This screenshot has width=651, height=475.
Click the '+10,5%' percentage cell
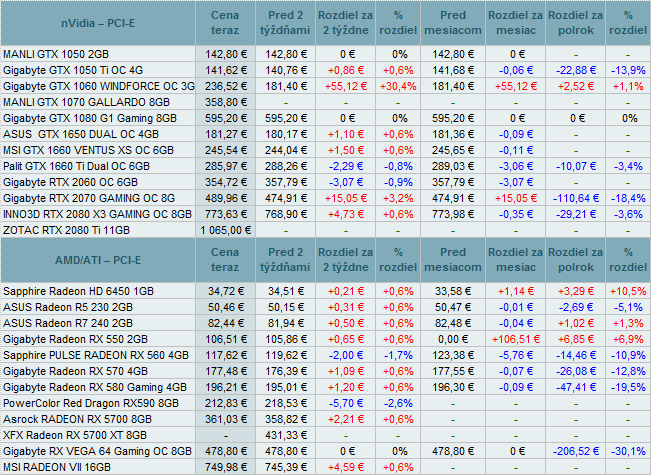(628, 291)
